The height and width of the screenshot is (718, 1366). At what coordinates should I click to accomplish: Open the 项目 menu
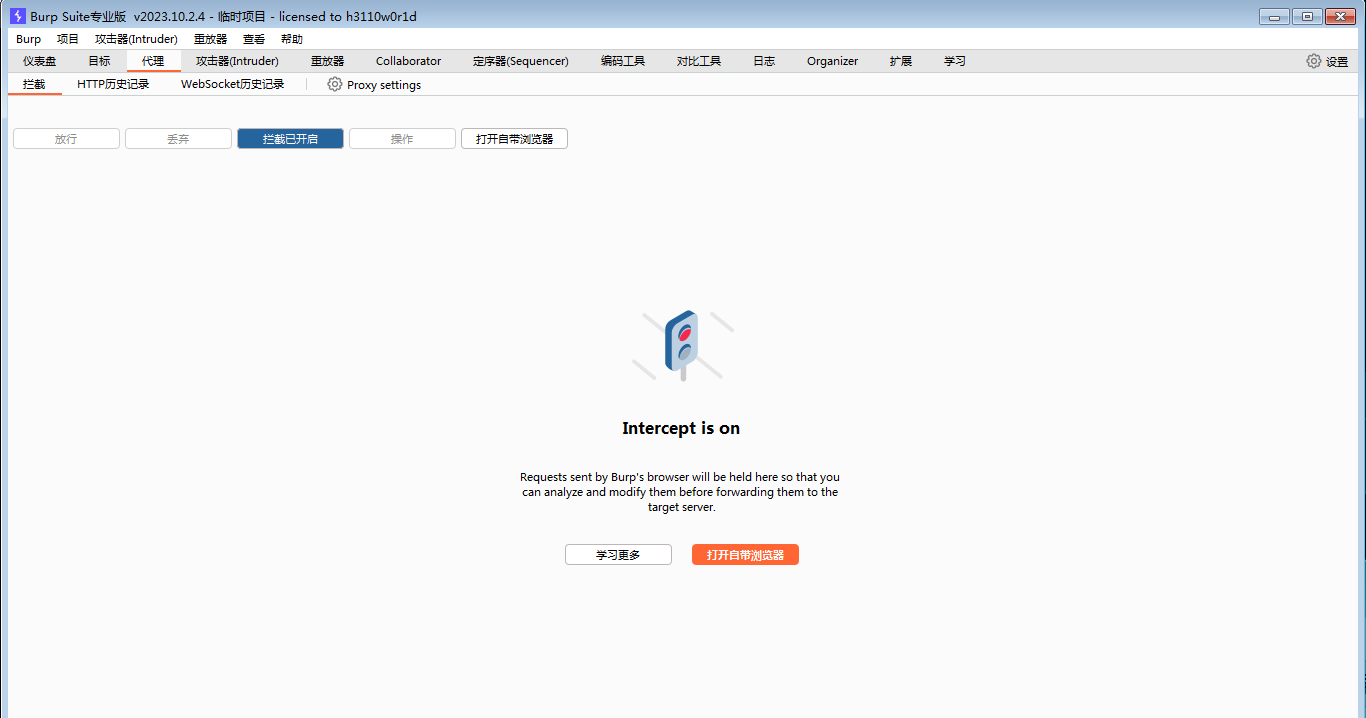(x=68, y=39)
